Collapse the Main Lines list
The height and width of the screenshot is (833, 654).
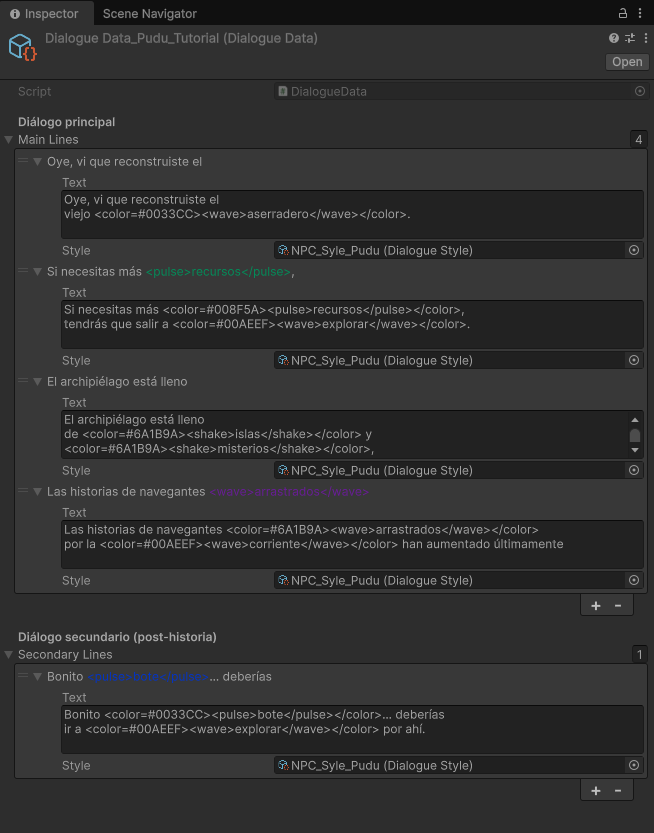[x=9, y=140]
